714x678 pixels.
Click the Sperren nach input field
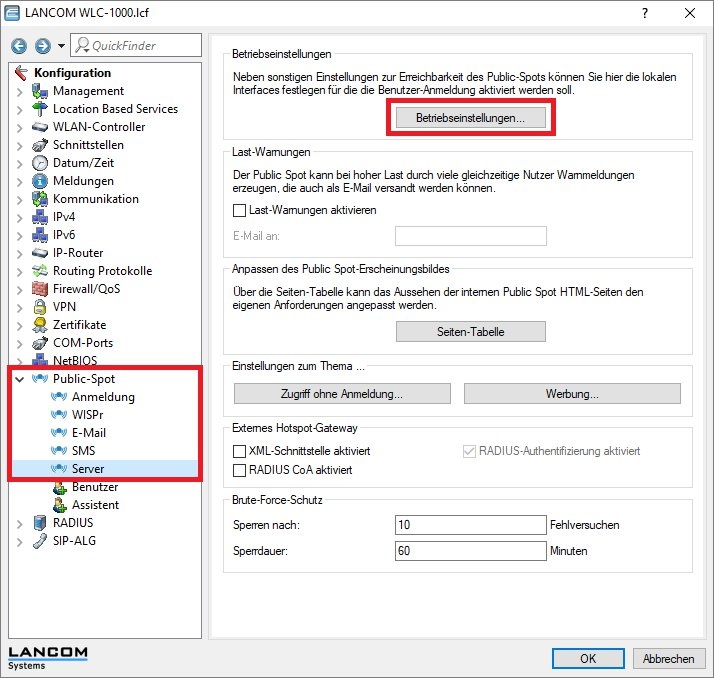click(470, 525)
